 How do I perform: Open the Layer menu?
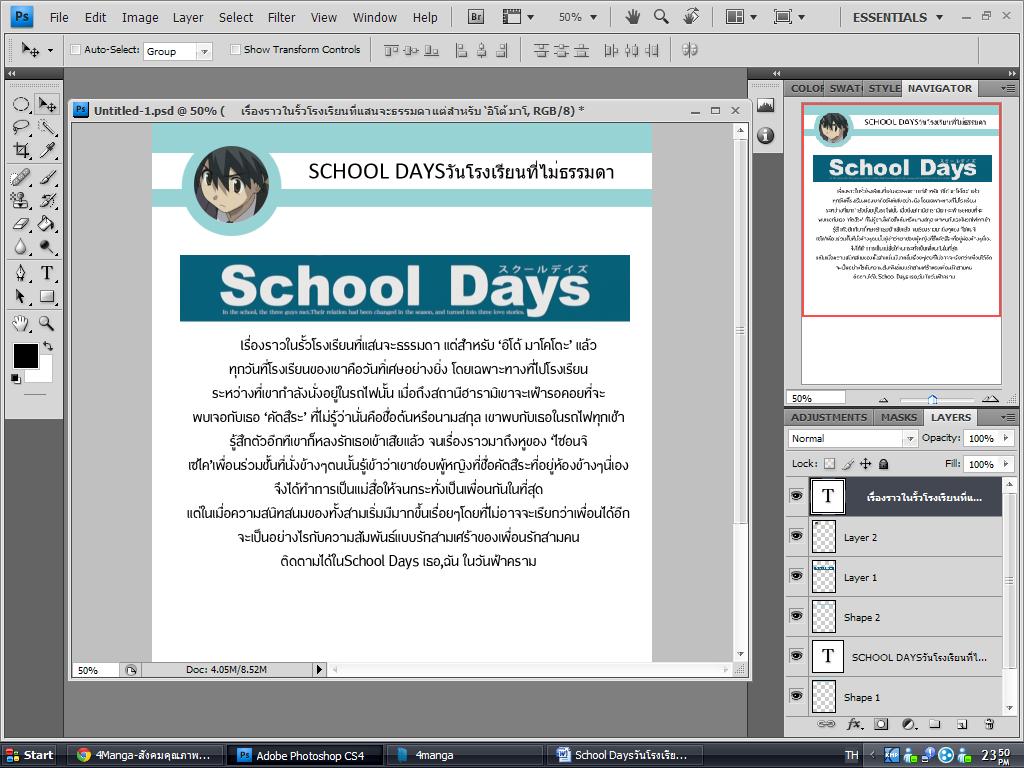click(x=188, y=18)
